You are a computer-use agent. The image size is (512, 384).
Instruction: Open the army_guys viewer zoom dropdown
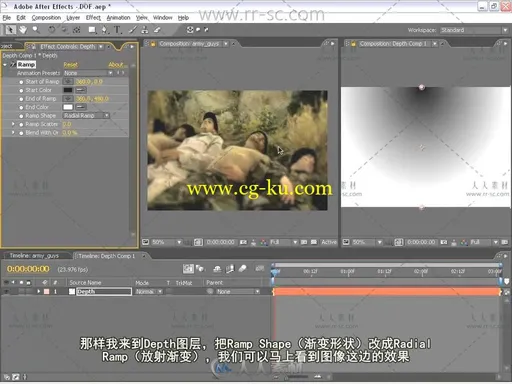point(166,242)
